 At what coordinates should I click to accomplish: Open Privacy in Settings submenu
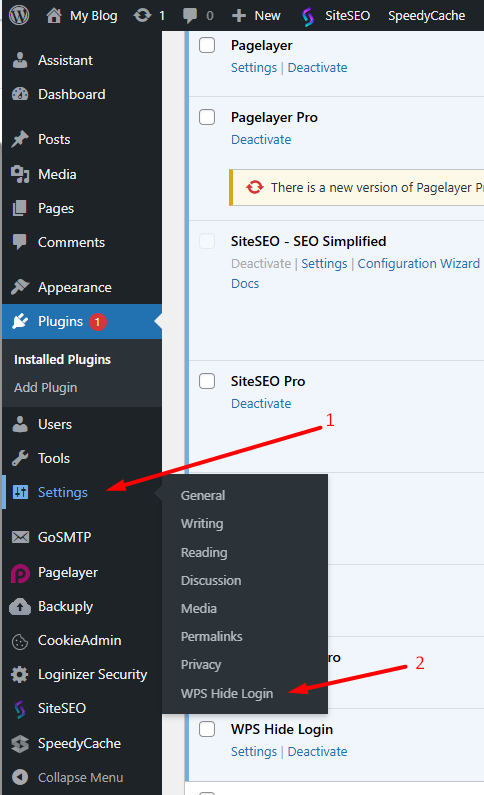pos(201,665)
